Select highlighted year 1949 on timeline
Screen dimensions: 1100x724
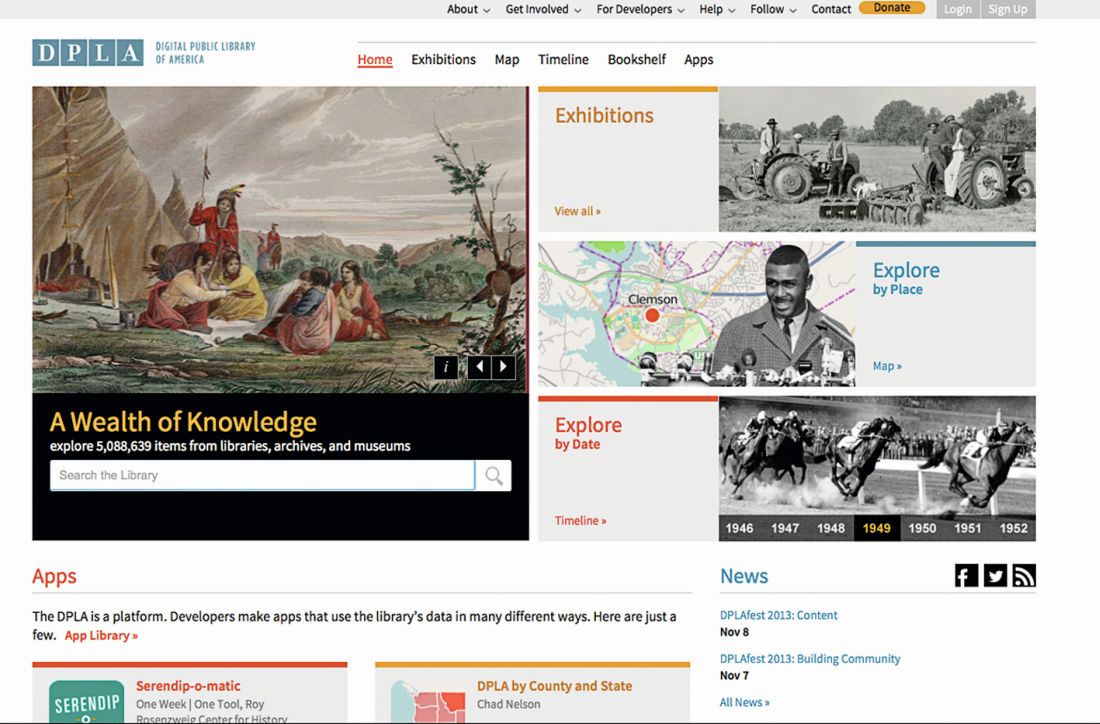click(x=877, y=528)
